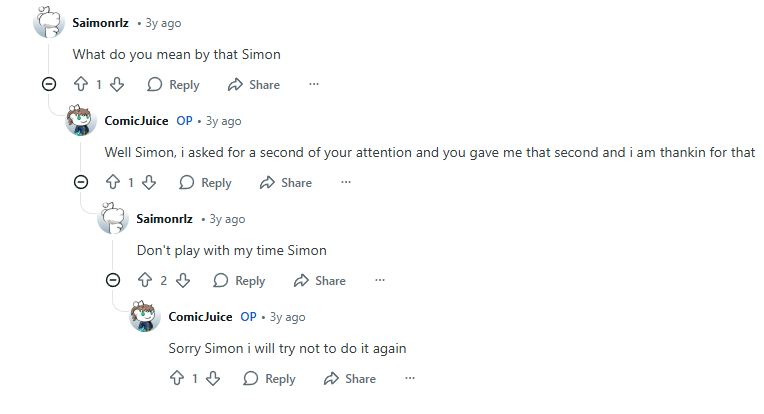Upvote the "Sorry Simon" comment

pyautogui.click(x=177, y=379)
